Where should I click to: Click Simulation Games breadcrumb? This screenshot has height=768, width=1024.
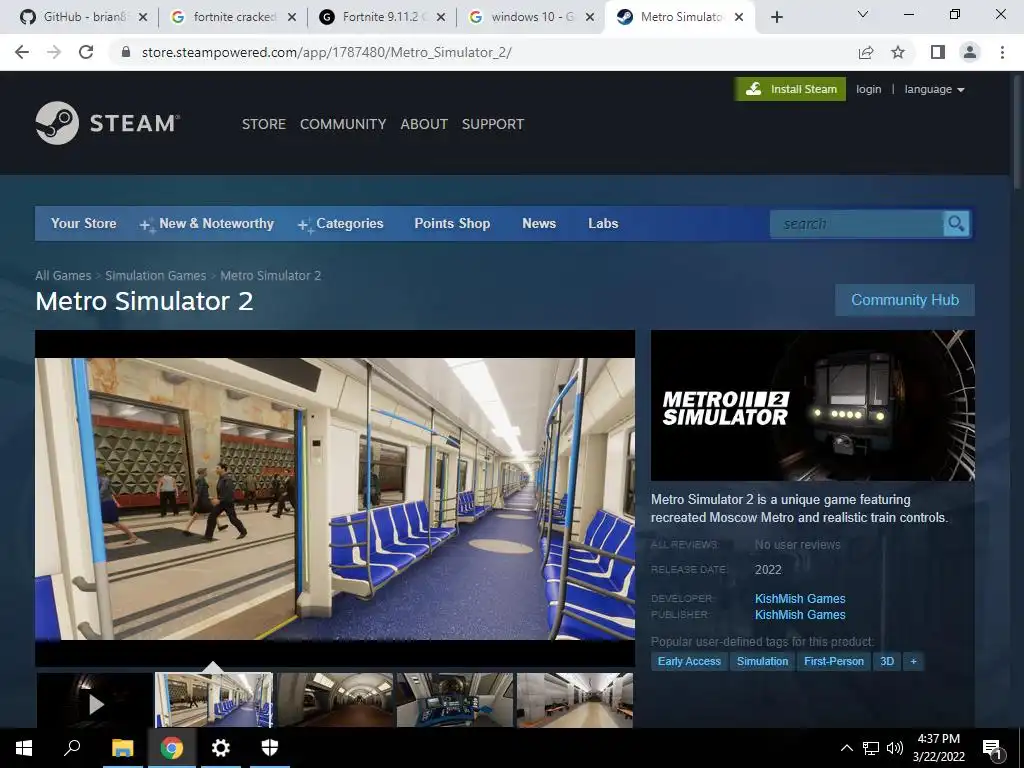[x=155, y=276]
